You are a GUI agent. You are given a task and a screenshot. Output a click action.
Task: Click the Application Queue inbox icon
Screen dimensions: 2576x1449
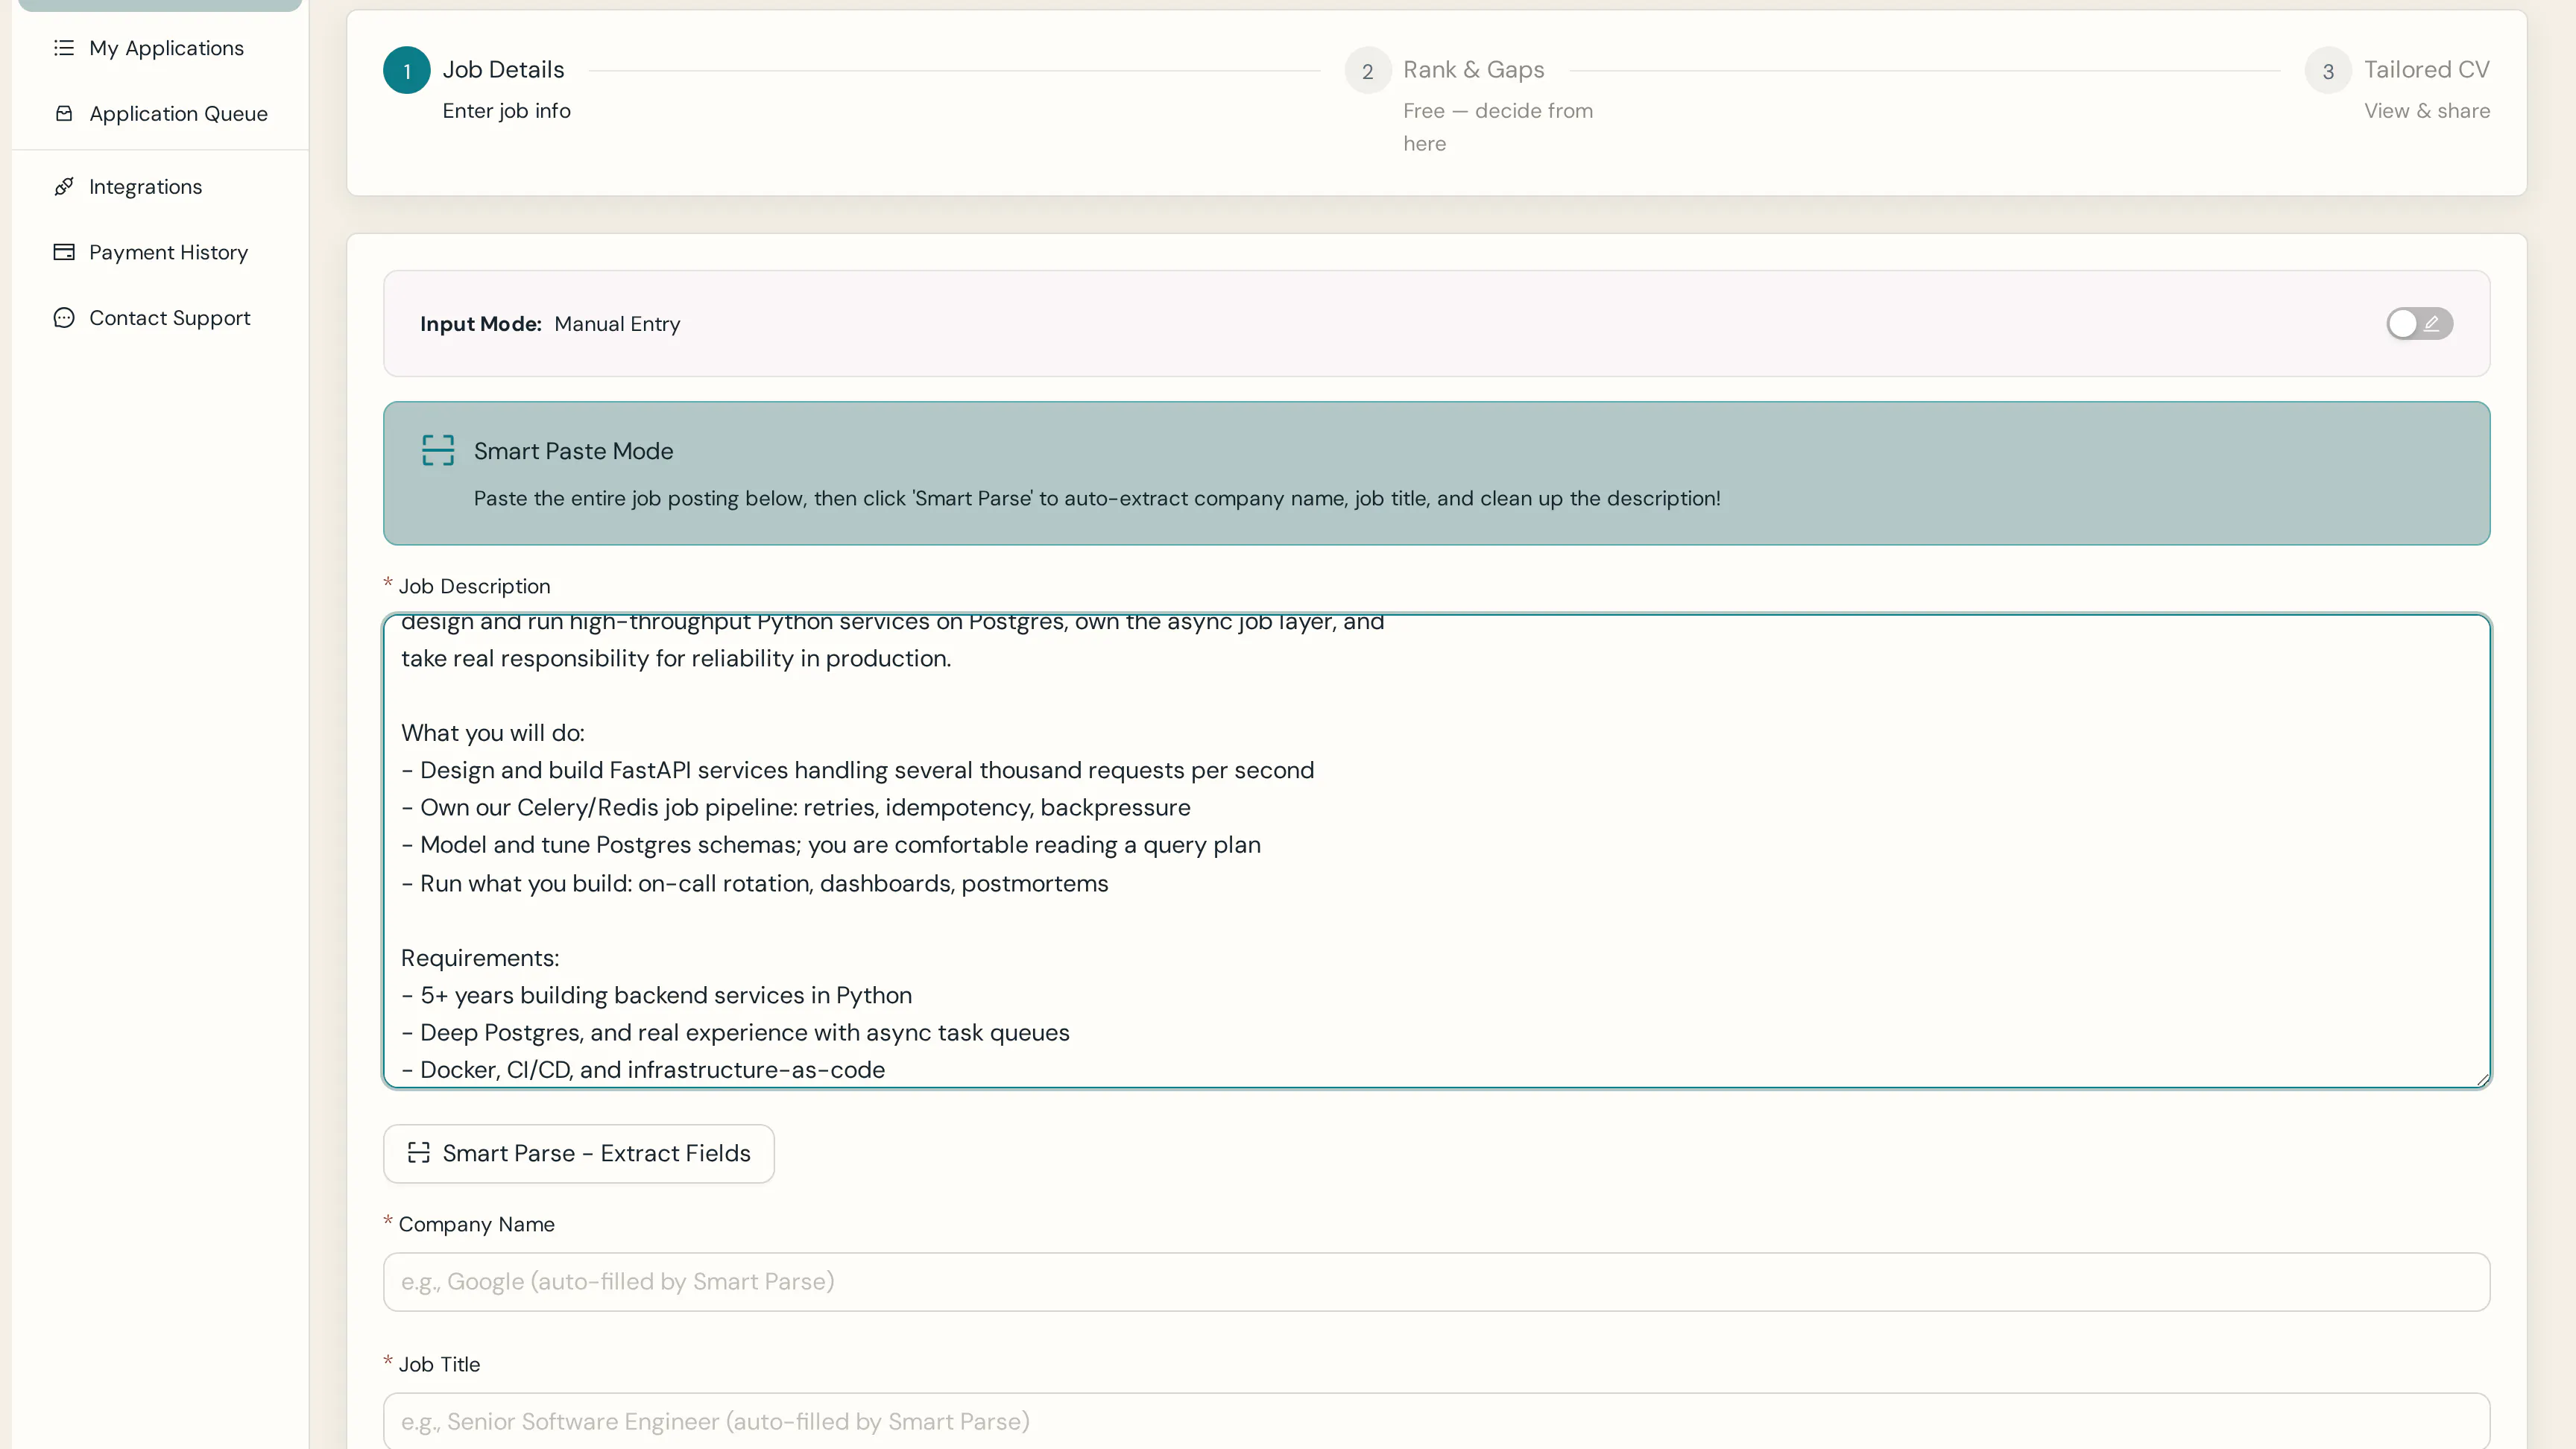(64, 114)
